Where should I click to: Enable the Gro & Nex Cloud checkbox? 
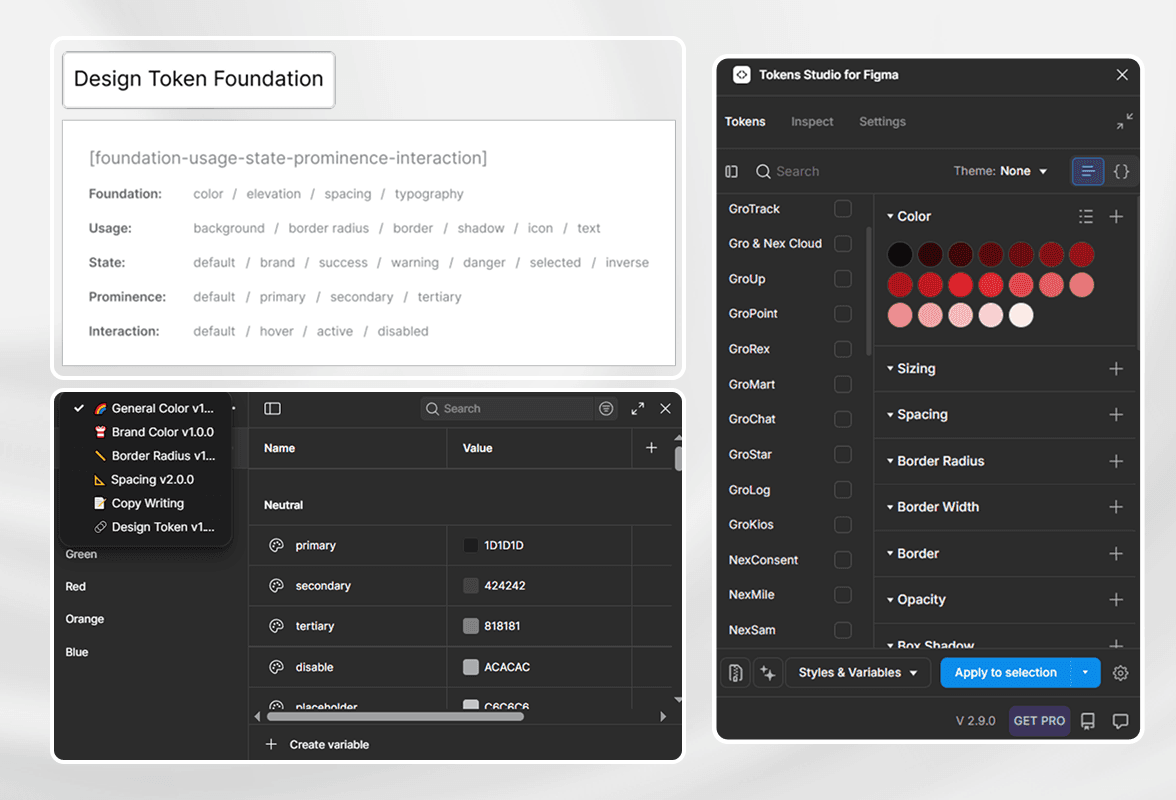point(843,244)
